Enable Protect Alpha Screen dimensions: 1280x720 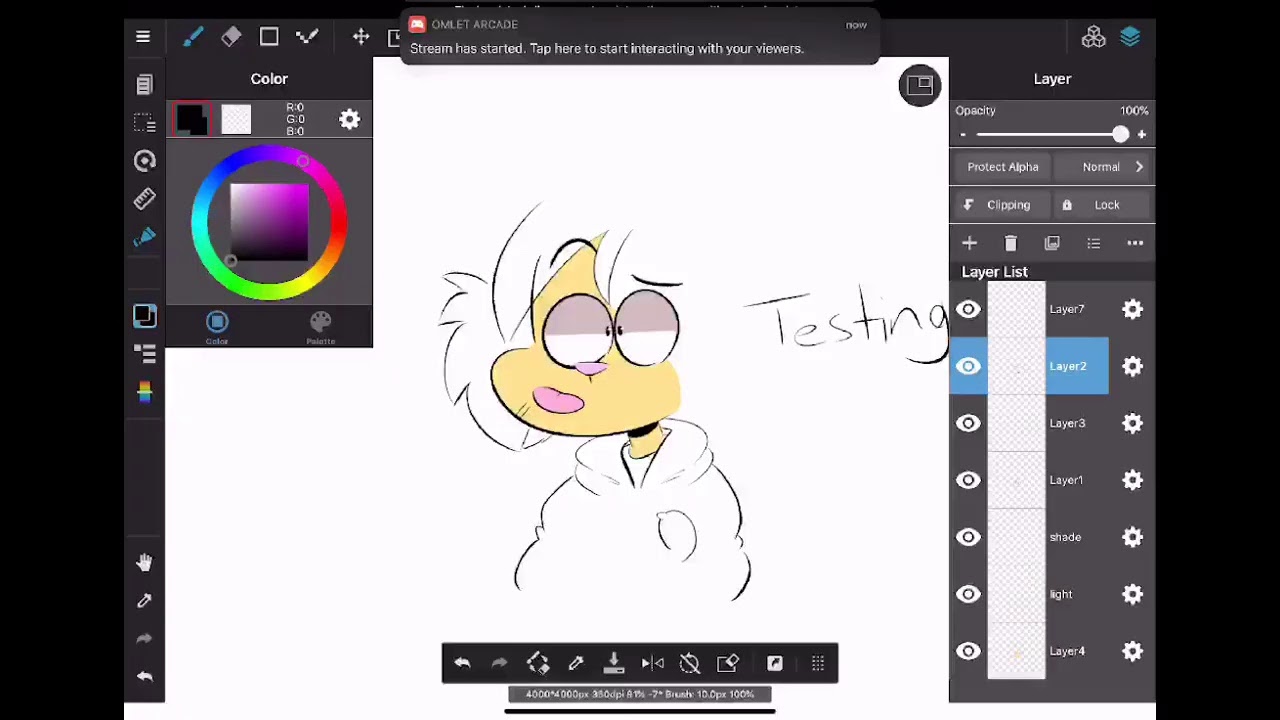pyautogui.click(x=1003, y=167)
